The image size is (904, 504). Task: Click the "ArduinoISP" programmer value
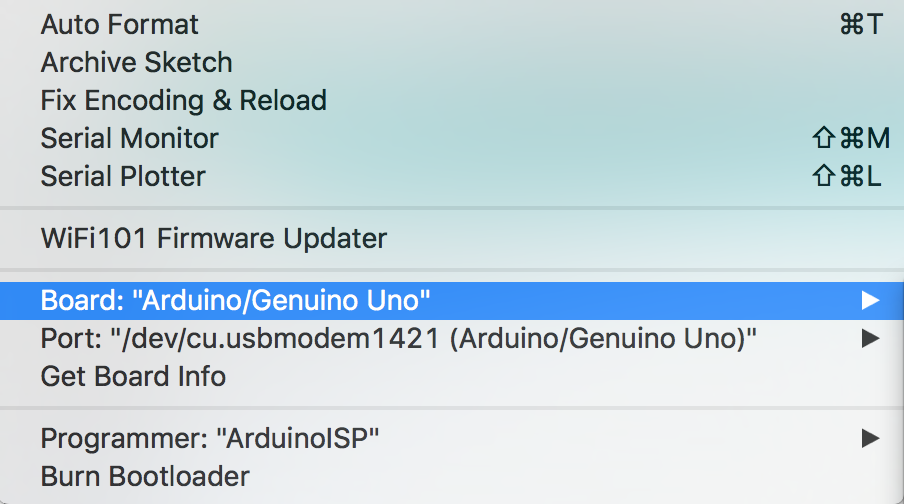click(297, 438)
